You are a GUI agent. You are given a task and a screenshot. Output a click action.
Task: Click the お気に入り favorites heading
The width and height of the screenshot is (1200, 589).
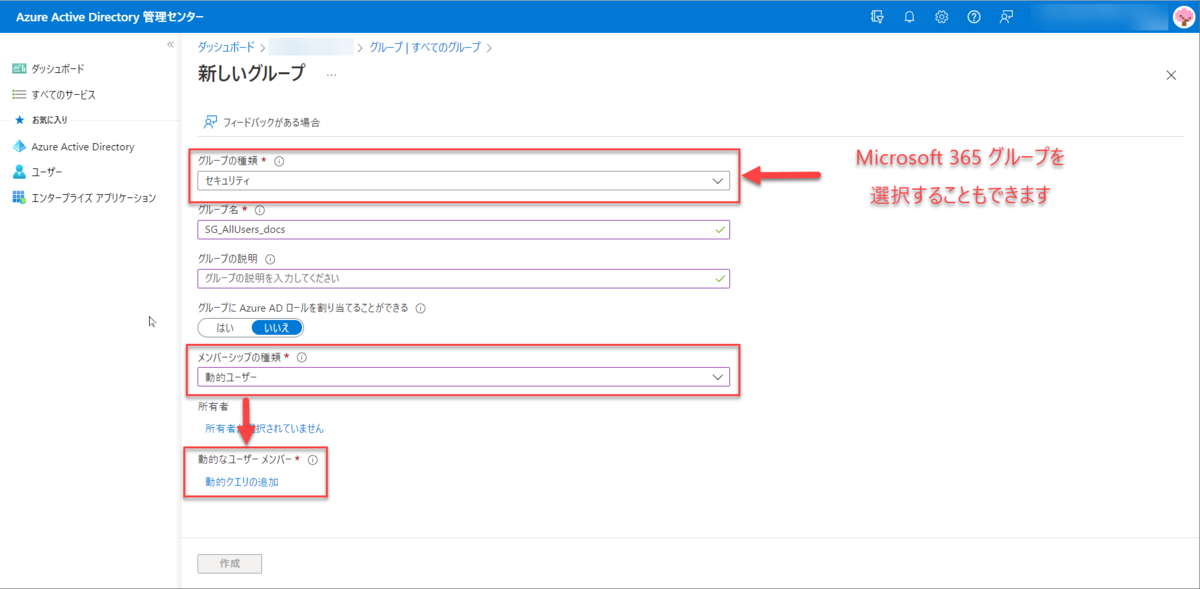(x=49, y=120)
